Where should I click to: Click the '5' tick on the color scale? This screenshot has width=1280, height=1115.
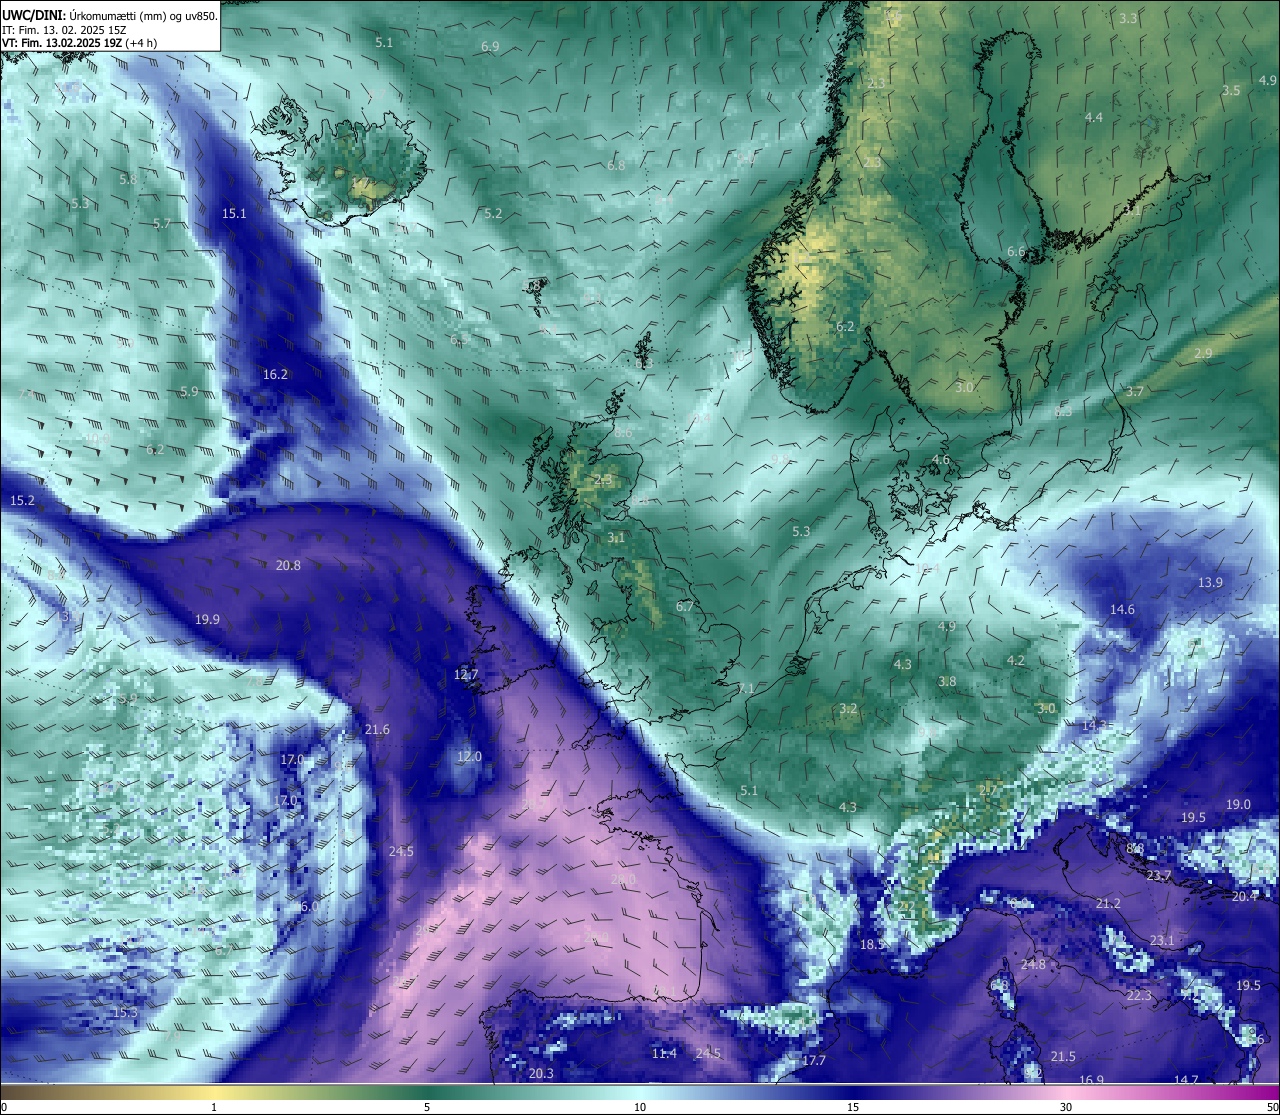pyautogui.click(x=427, y=1107)
